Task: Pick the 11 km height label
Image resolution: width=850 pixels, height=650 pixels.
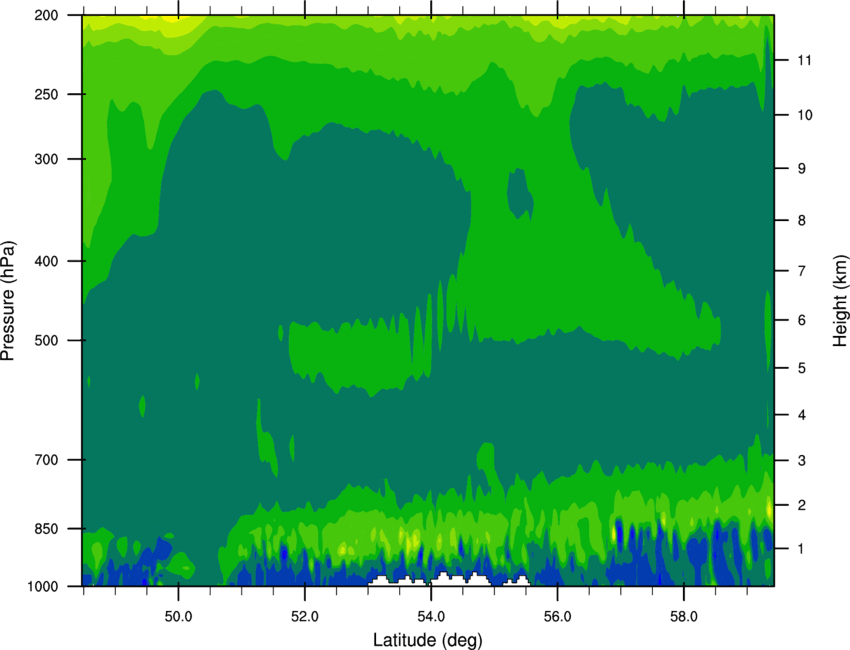Action: pos(804,60)
